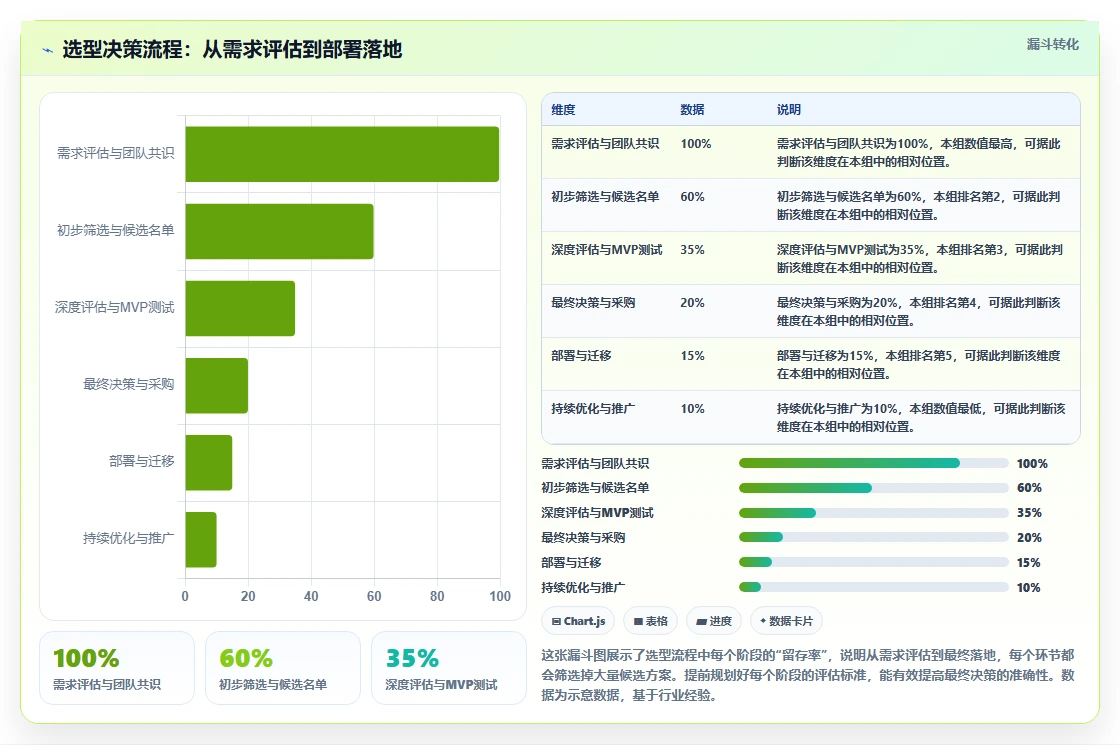Click the description mentioning 本组排名第3
The width and height of the screenshot is (1120, 745).
tap(920, 258)
